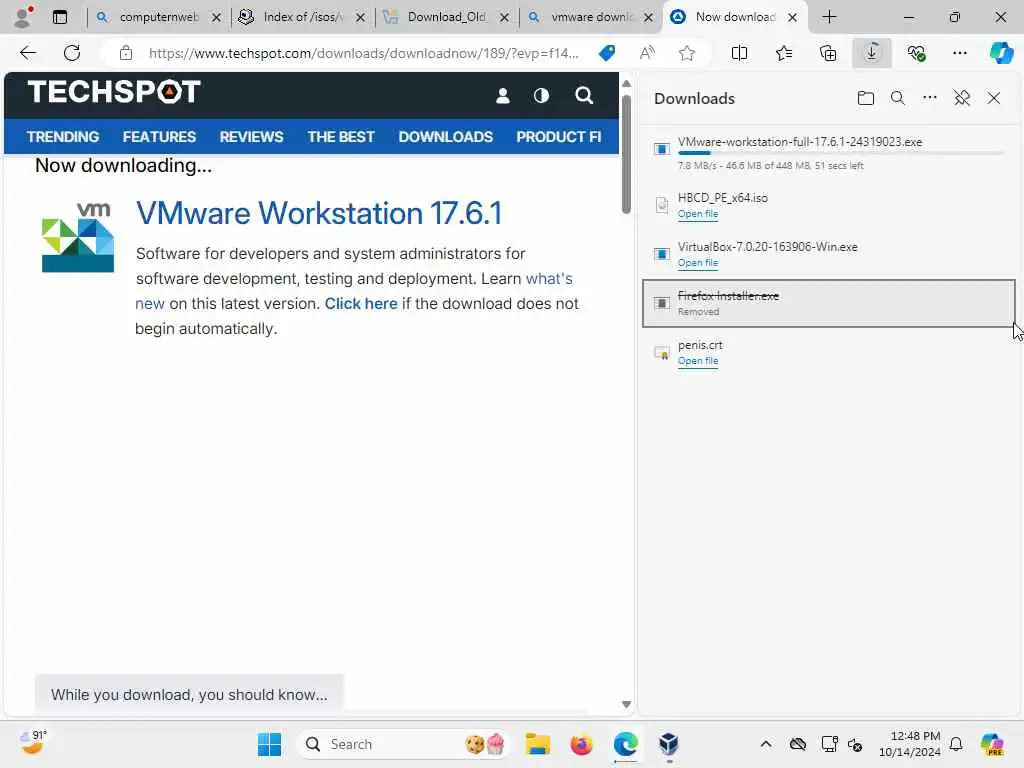Open file for VirtualBox-7.0.20-163906-Win.exe
This screenshot has height=768, width=1024.
697,263
